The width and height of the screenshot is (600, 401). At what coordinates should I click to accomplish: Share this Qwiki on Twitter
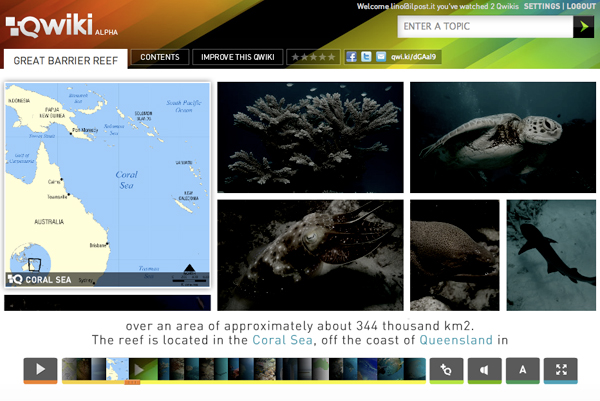(366, 58)
